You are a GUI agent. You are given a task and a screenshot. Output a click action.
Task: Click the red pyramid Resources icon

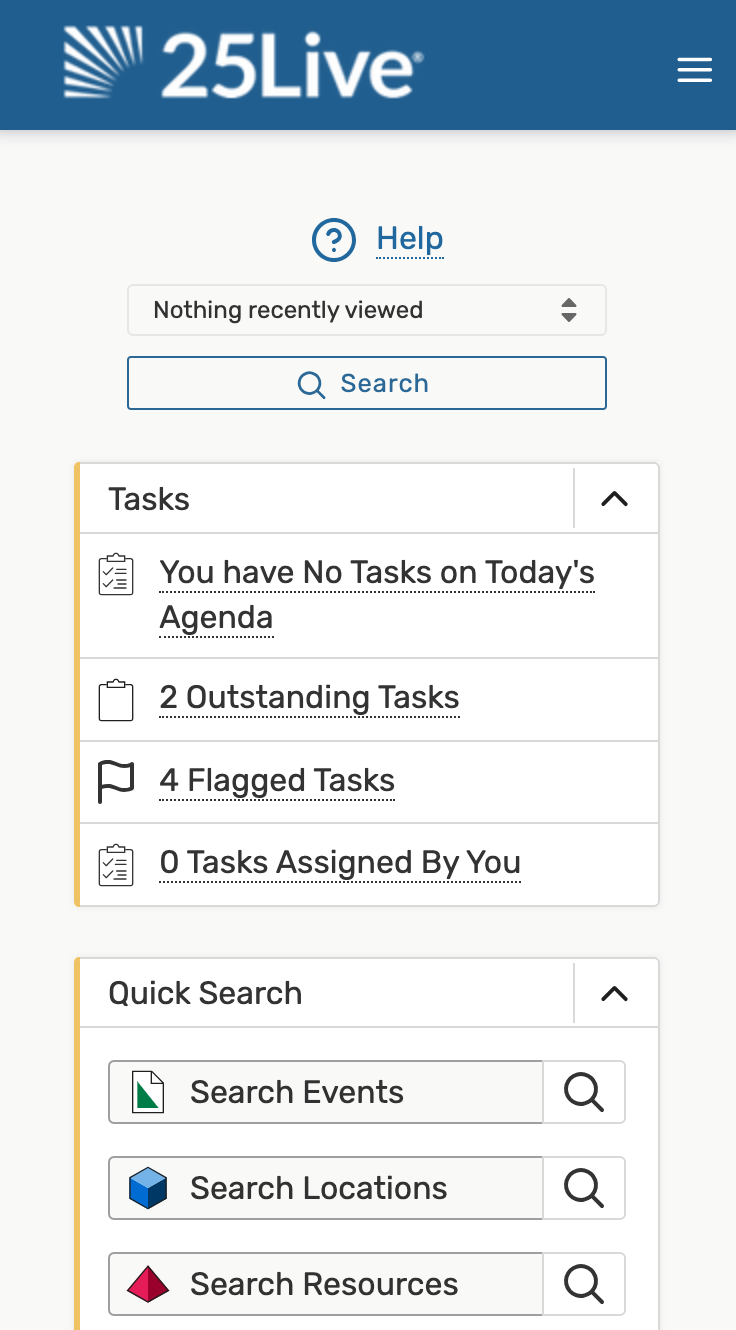pos(148,1284)
